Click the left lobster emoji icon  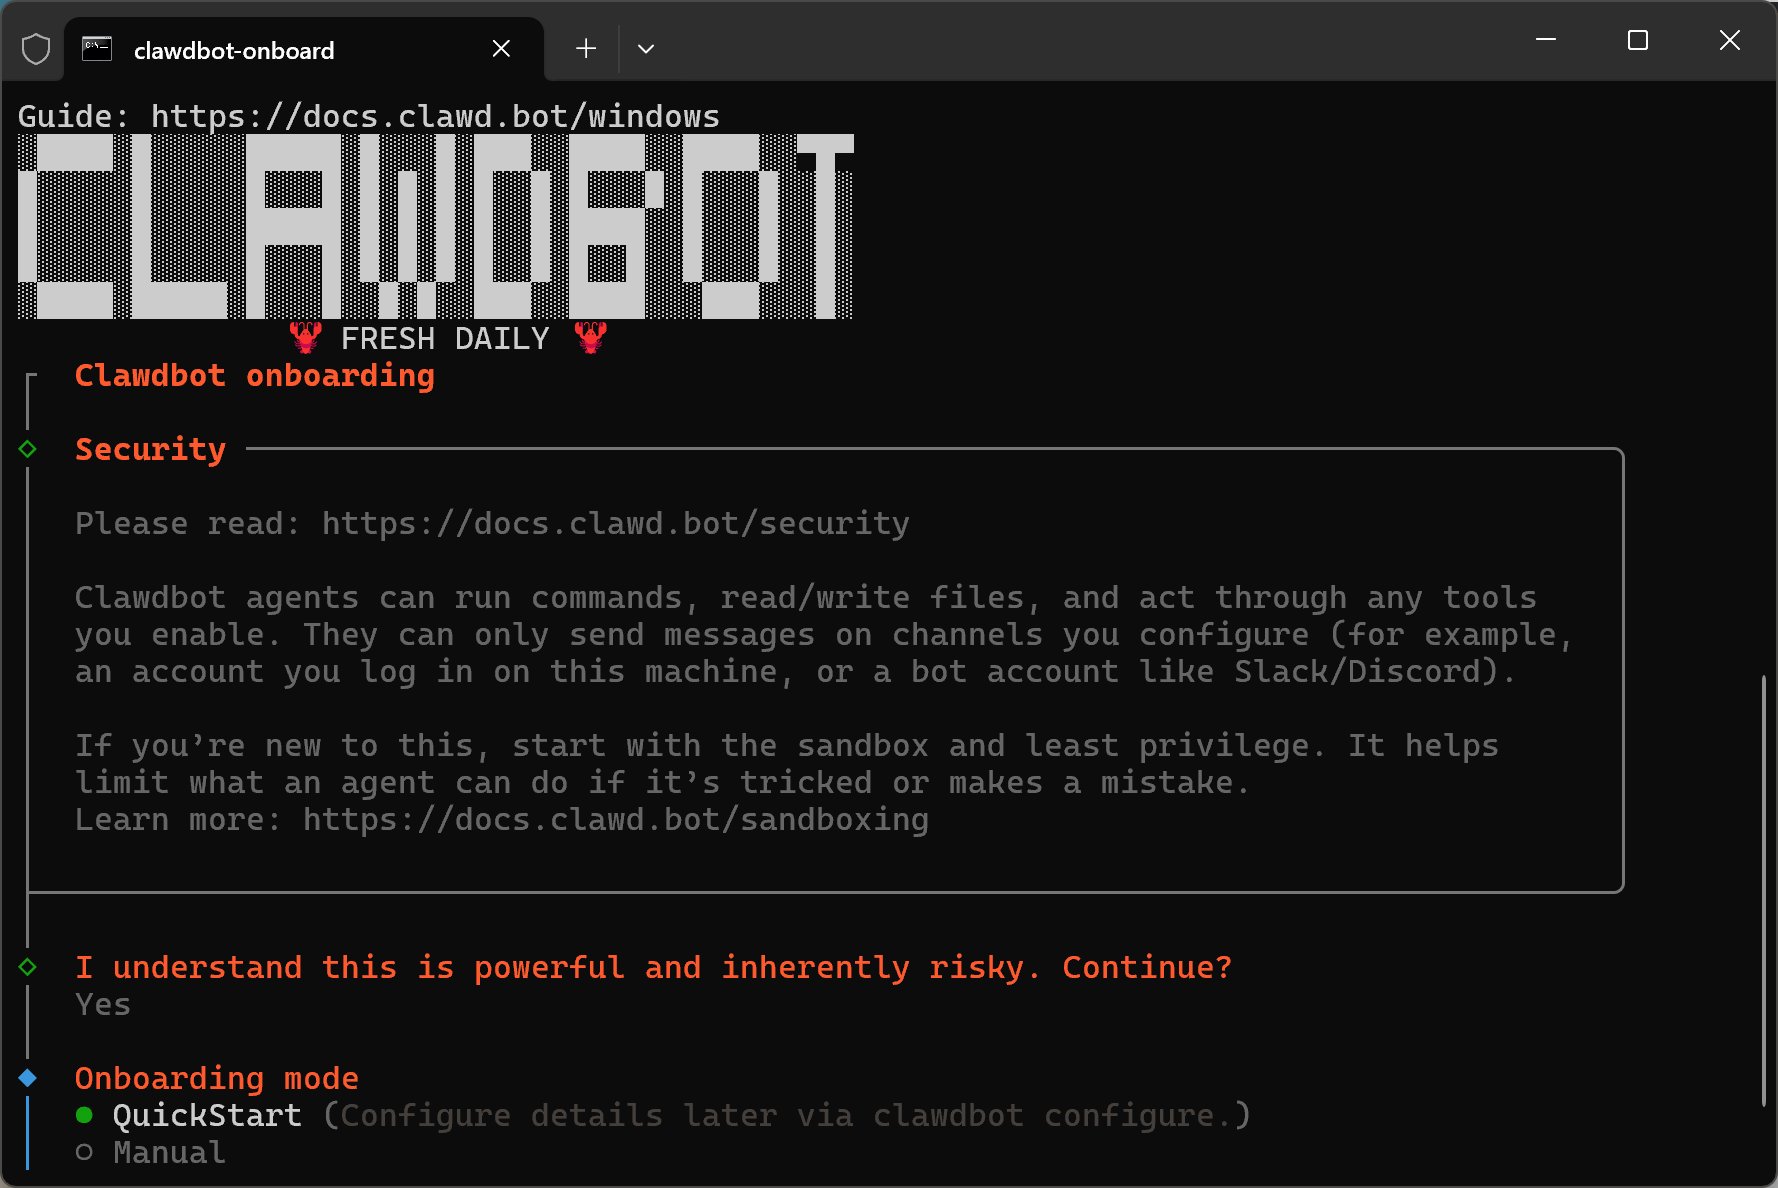[x=306, y=337]
